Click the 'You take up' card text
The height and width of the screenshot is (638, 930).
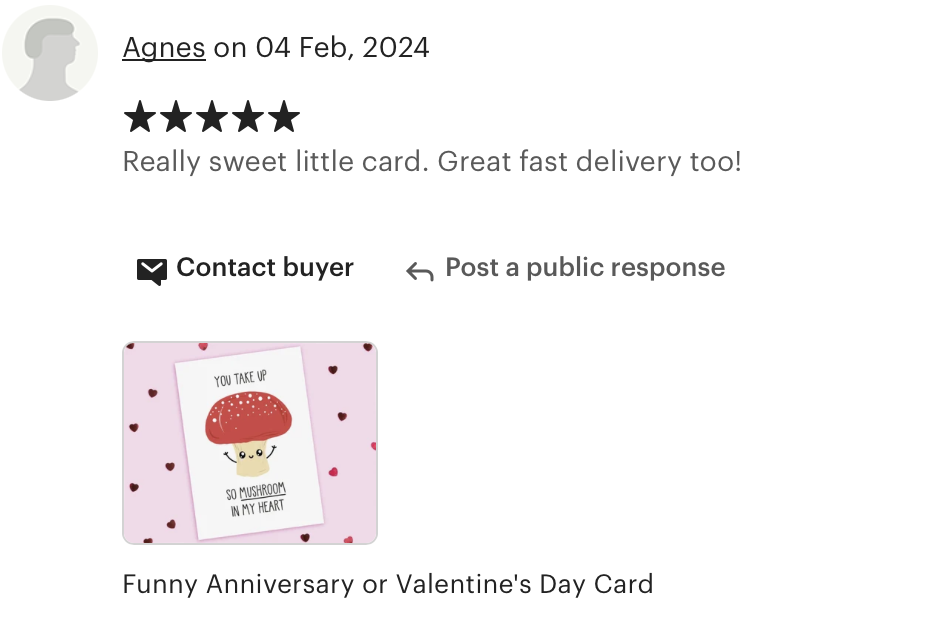pos(241,378)
